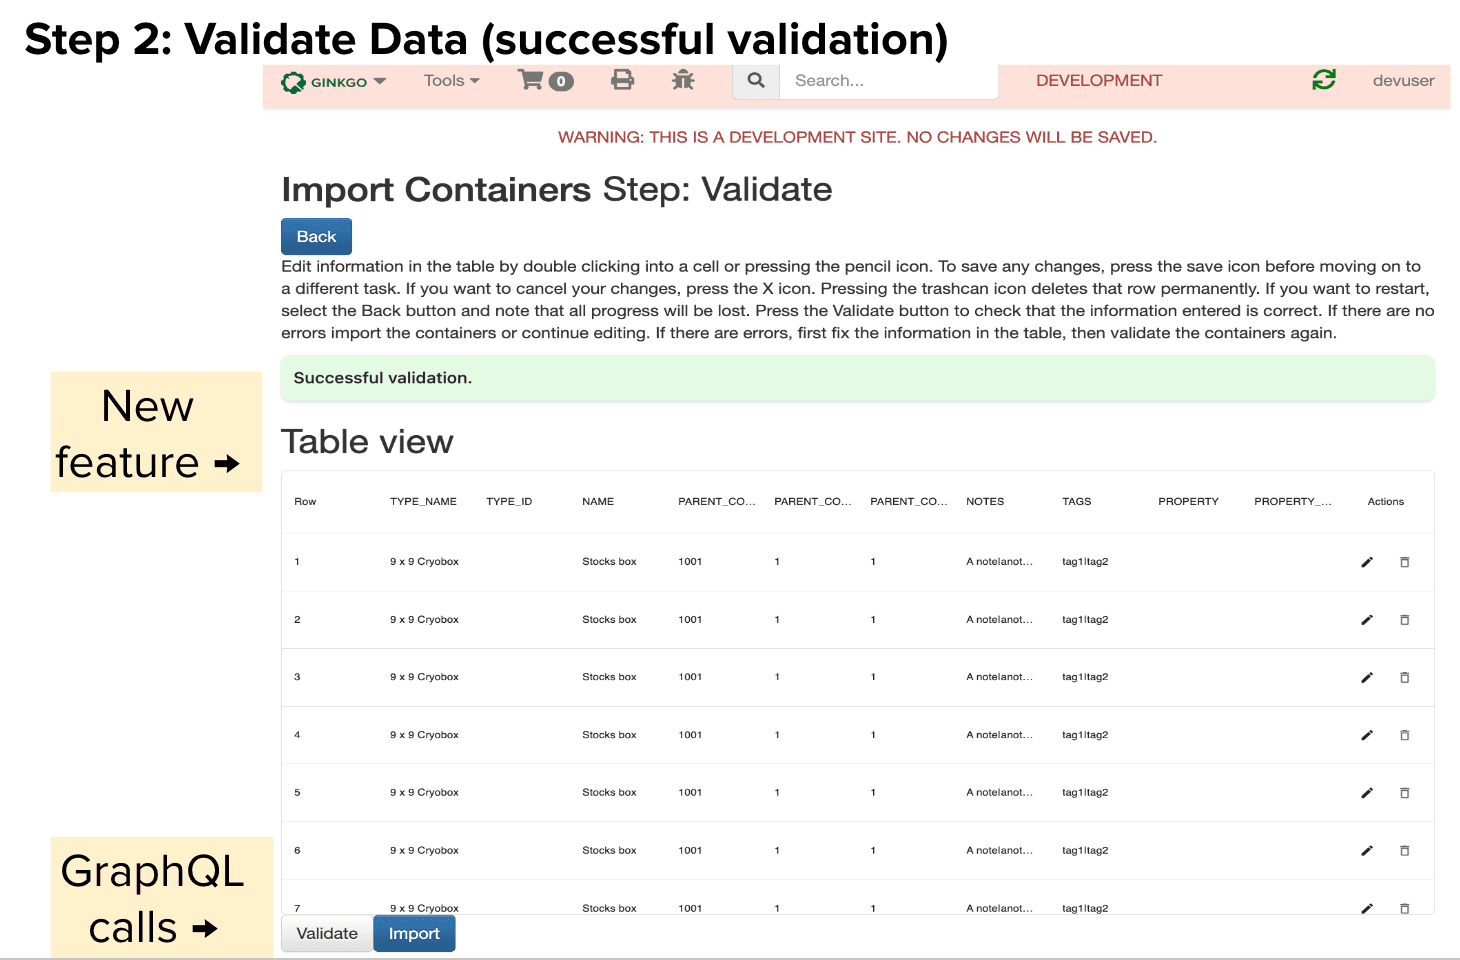Screen dimensions: 1460x960
Task: Edit row 3 using pencil icon
Action: (x=1367, y=678)
